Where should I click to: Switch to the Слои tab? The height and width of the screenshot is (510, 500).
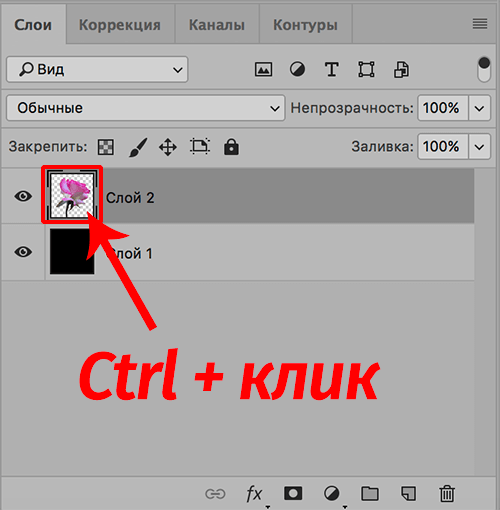pos(33,25)
